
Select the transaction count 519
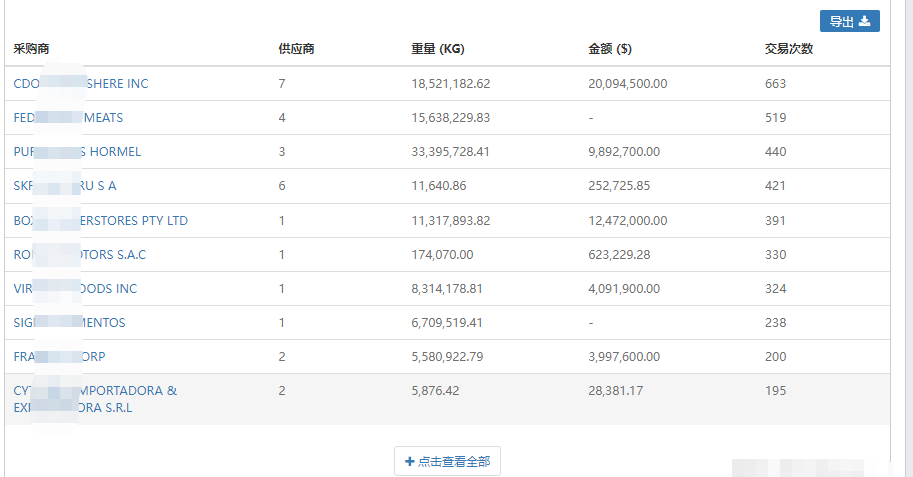tap(776, 118)
